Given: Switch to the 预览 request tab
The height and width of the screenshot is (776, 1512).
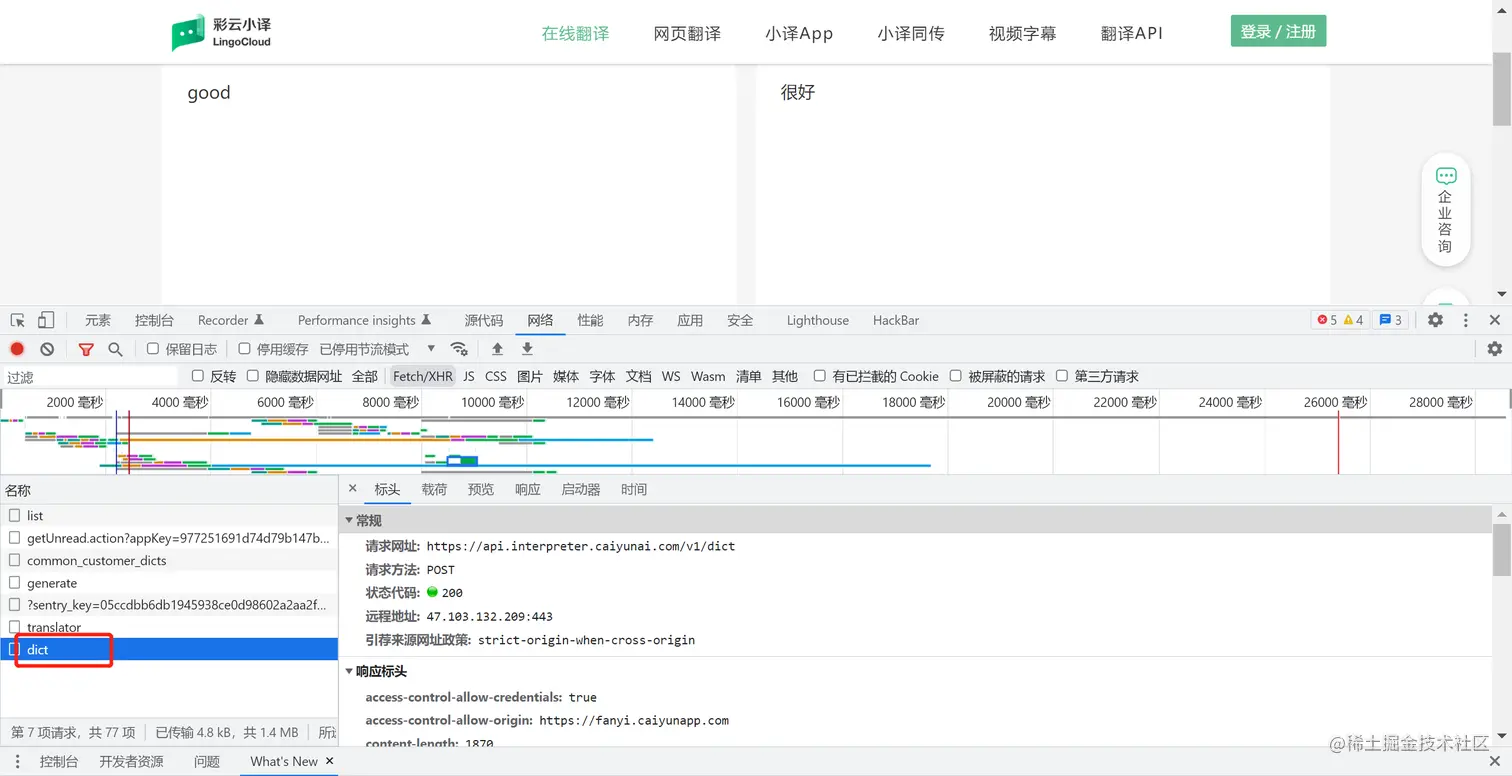Looking at the screenshot, I should coord(481,489).
